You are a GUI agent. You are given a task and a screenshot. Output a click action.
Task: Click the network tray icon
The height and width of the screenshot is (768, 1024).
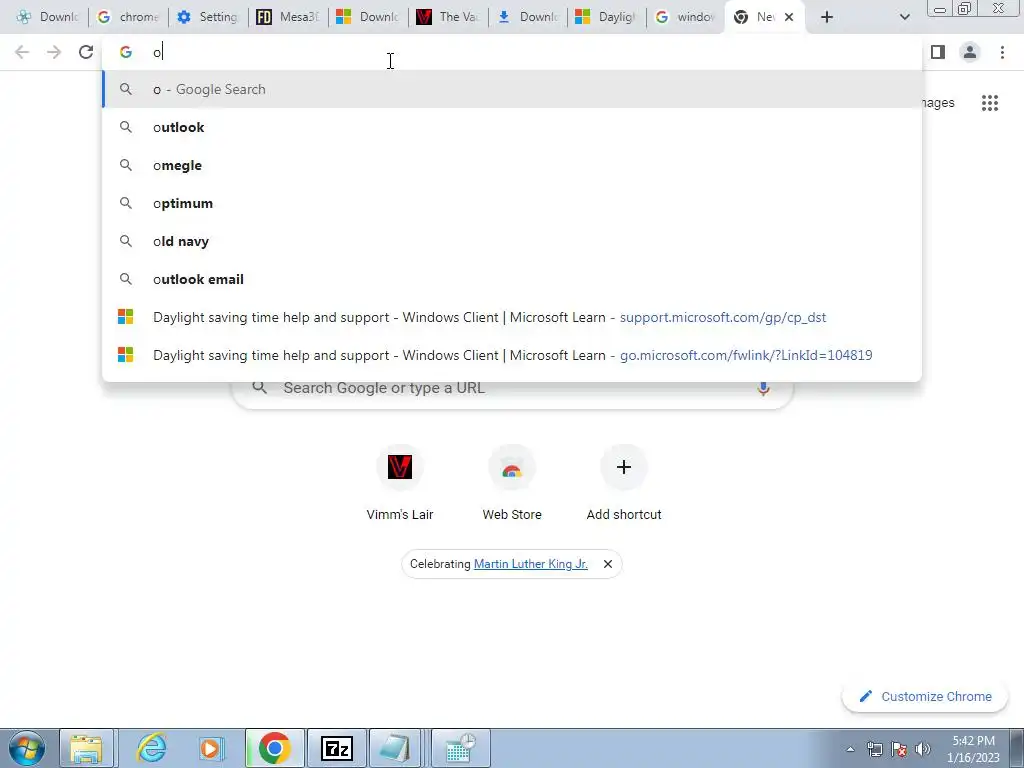(874, 749)
